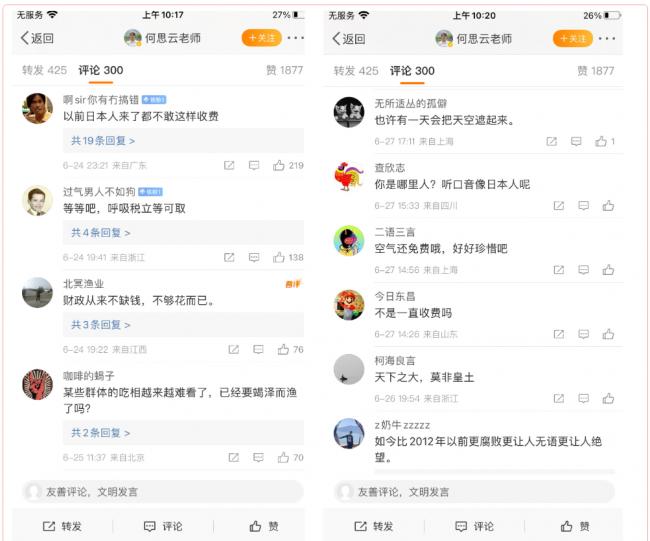Repost 无所适丛的孤僻's comment via share icon
The image size is (650, 541).
[551, 141]
